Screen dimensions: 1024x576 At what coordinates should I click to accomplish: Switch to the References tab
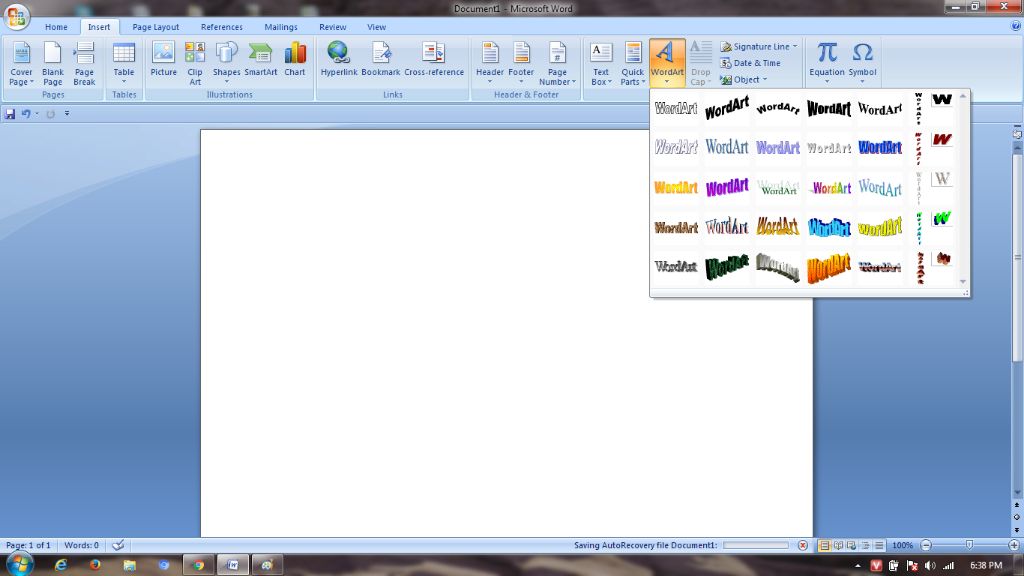coord(221,27)
